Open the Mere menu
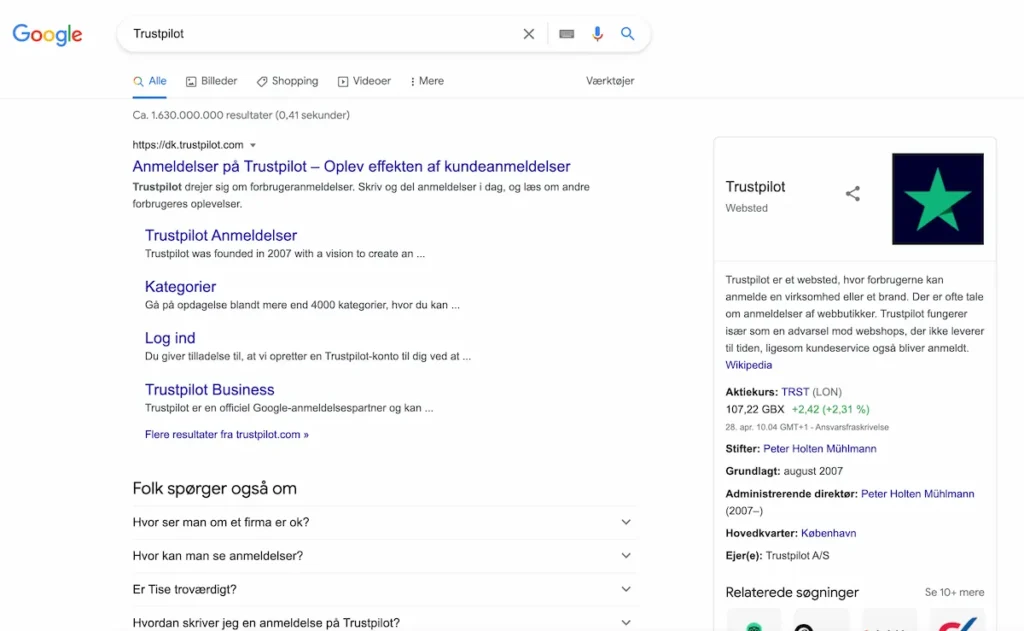 pyautogui.click(x=426, y=81)
